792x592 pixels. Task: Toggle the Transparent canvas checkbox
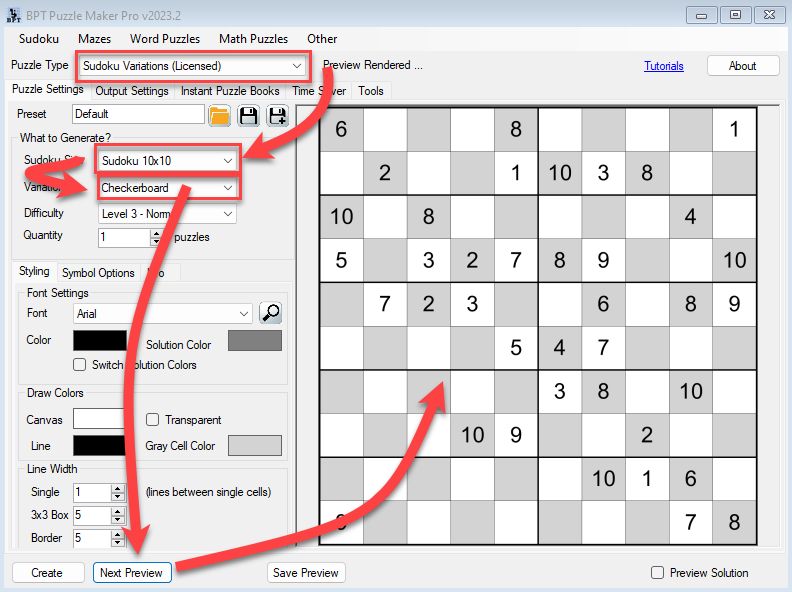coord(153,420)
